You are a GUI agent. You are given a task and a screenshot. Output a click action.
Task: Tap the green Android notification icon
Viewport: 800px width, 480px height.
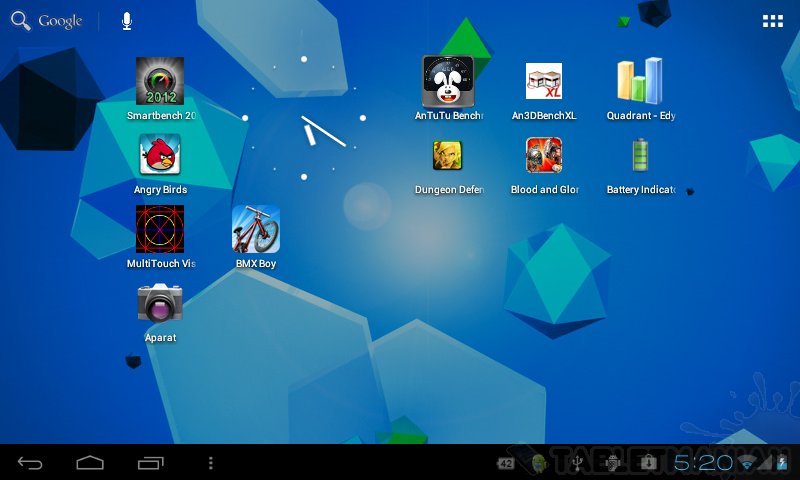tap(539, 463)
